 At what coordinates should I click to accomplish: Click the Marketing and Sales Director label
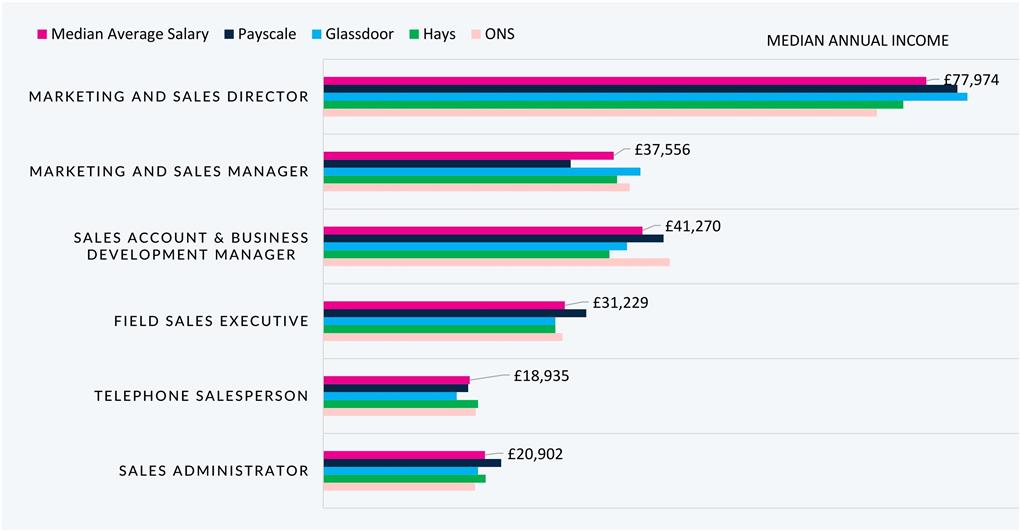169,97
